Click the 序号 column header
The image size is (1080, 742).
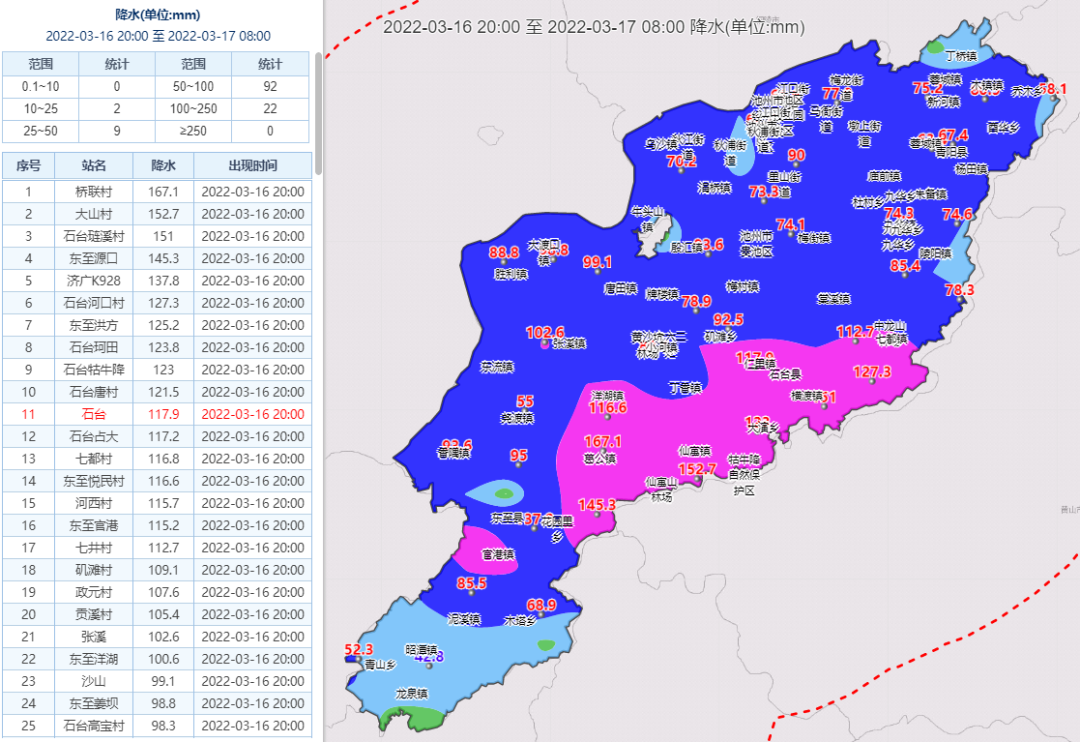pos(28,165)
